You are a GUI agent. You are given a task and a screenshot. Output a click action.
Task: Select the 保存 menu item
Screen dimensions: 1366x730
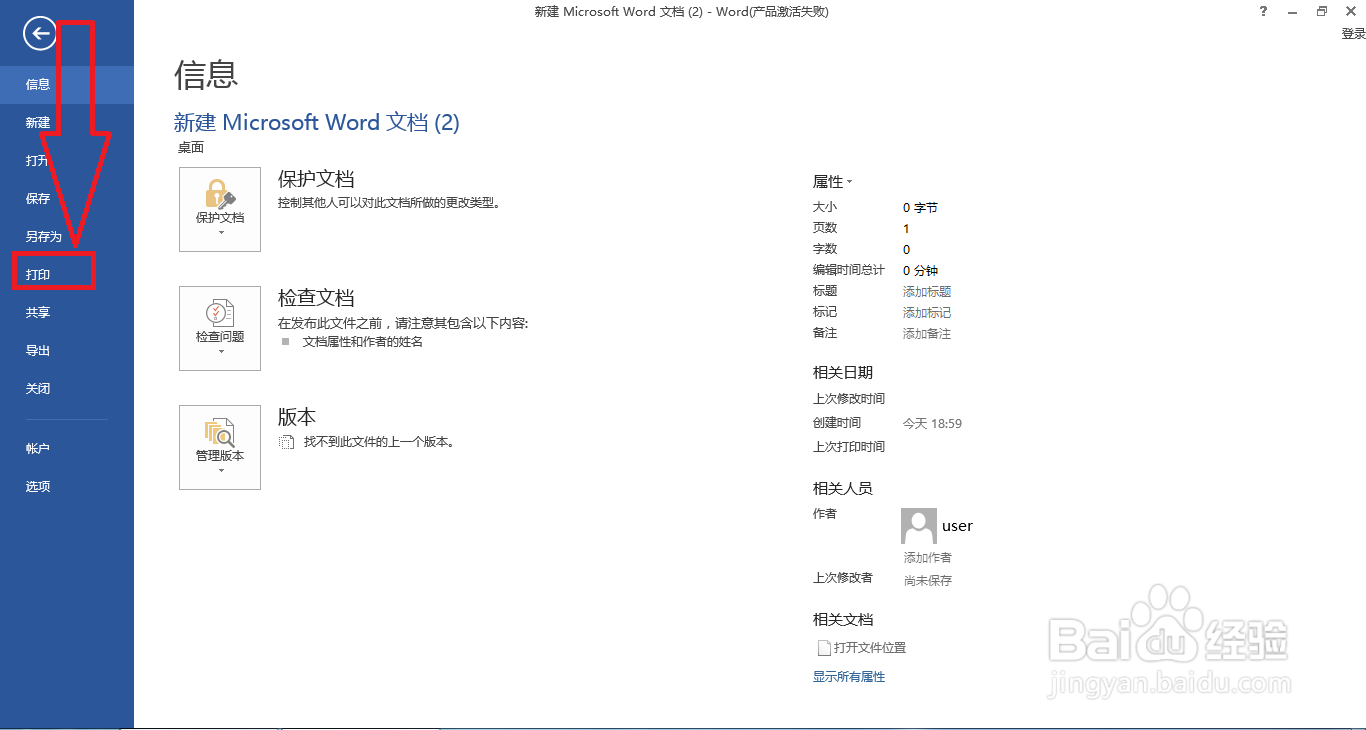point(67,199)
